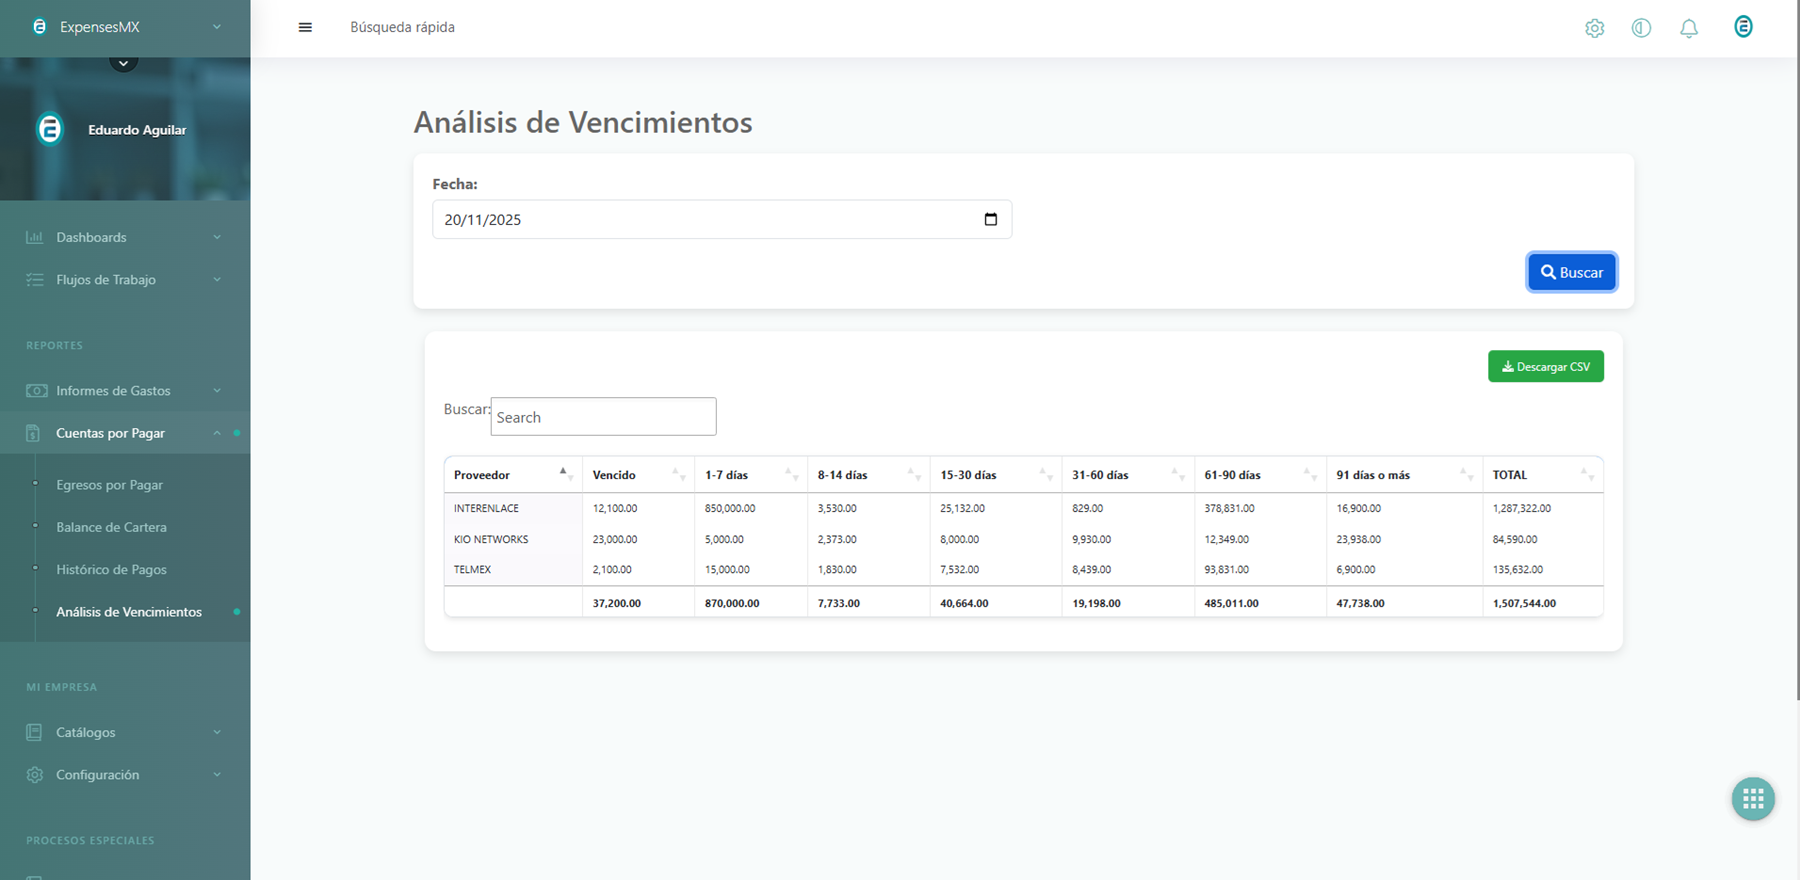Click TELMEX total 135,632.00

(1518, 569)
